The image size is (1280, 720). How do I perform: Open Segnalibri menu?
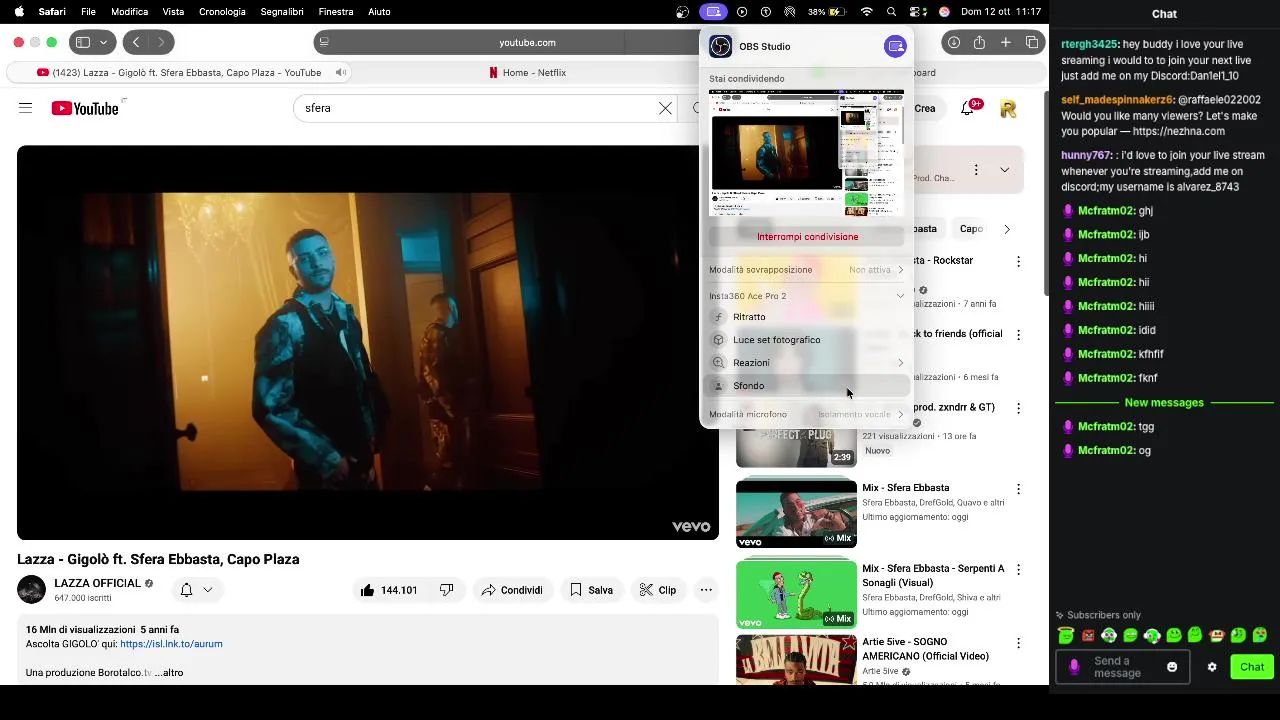[x=282, y=12]
